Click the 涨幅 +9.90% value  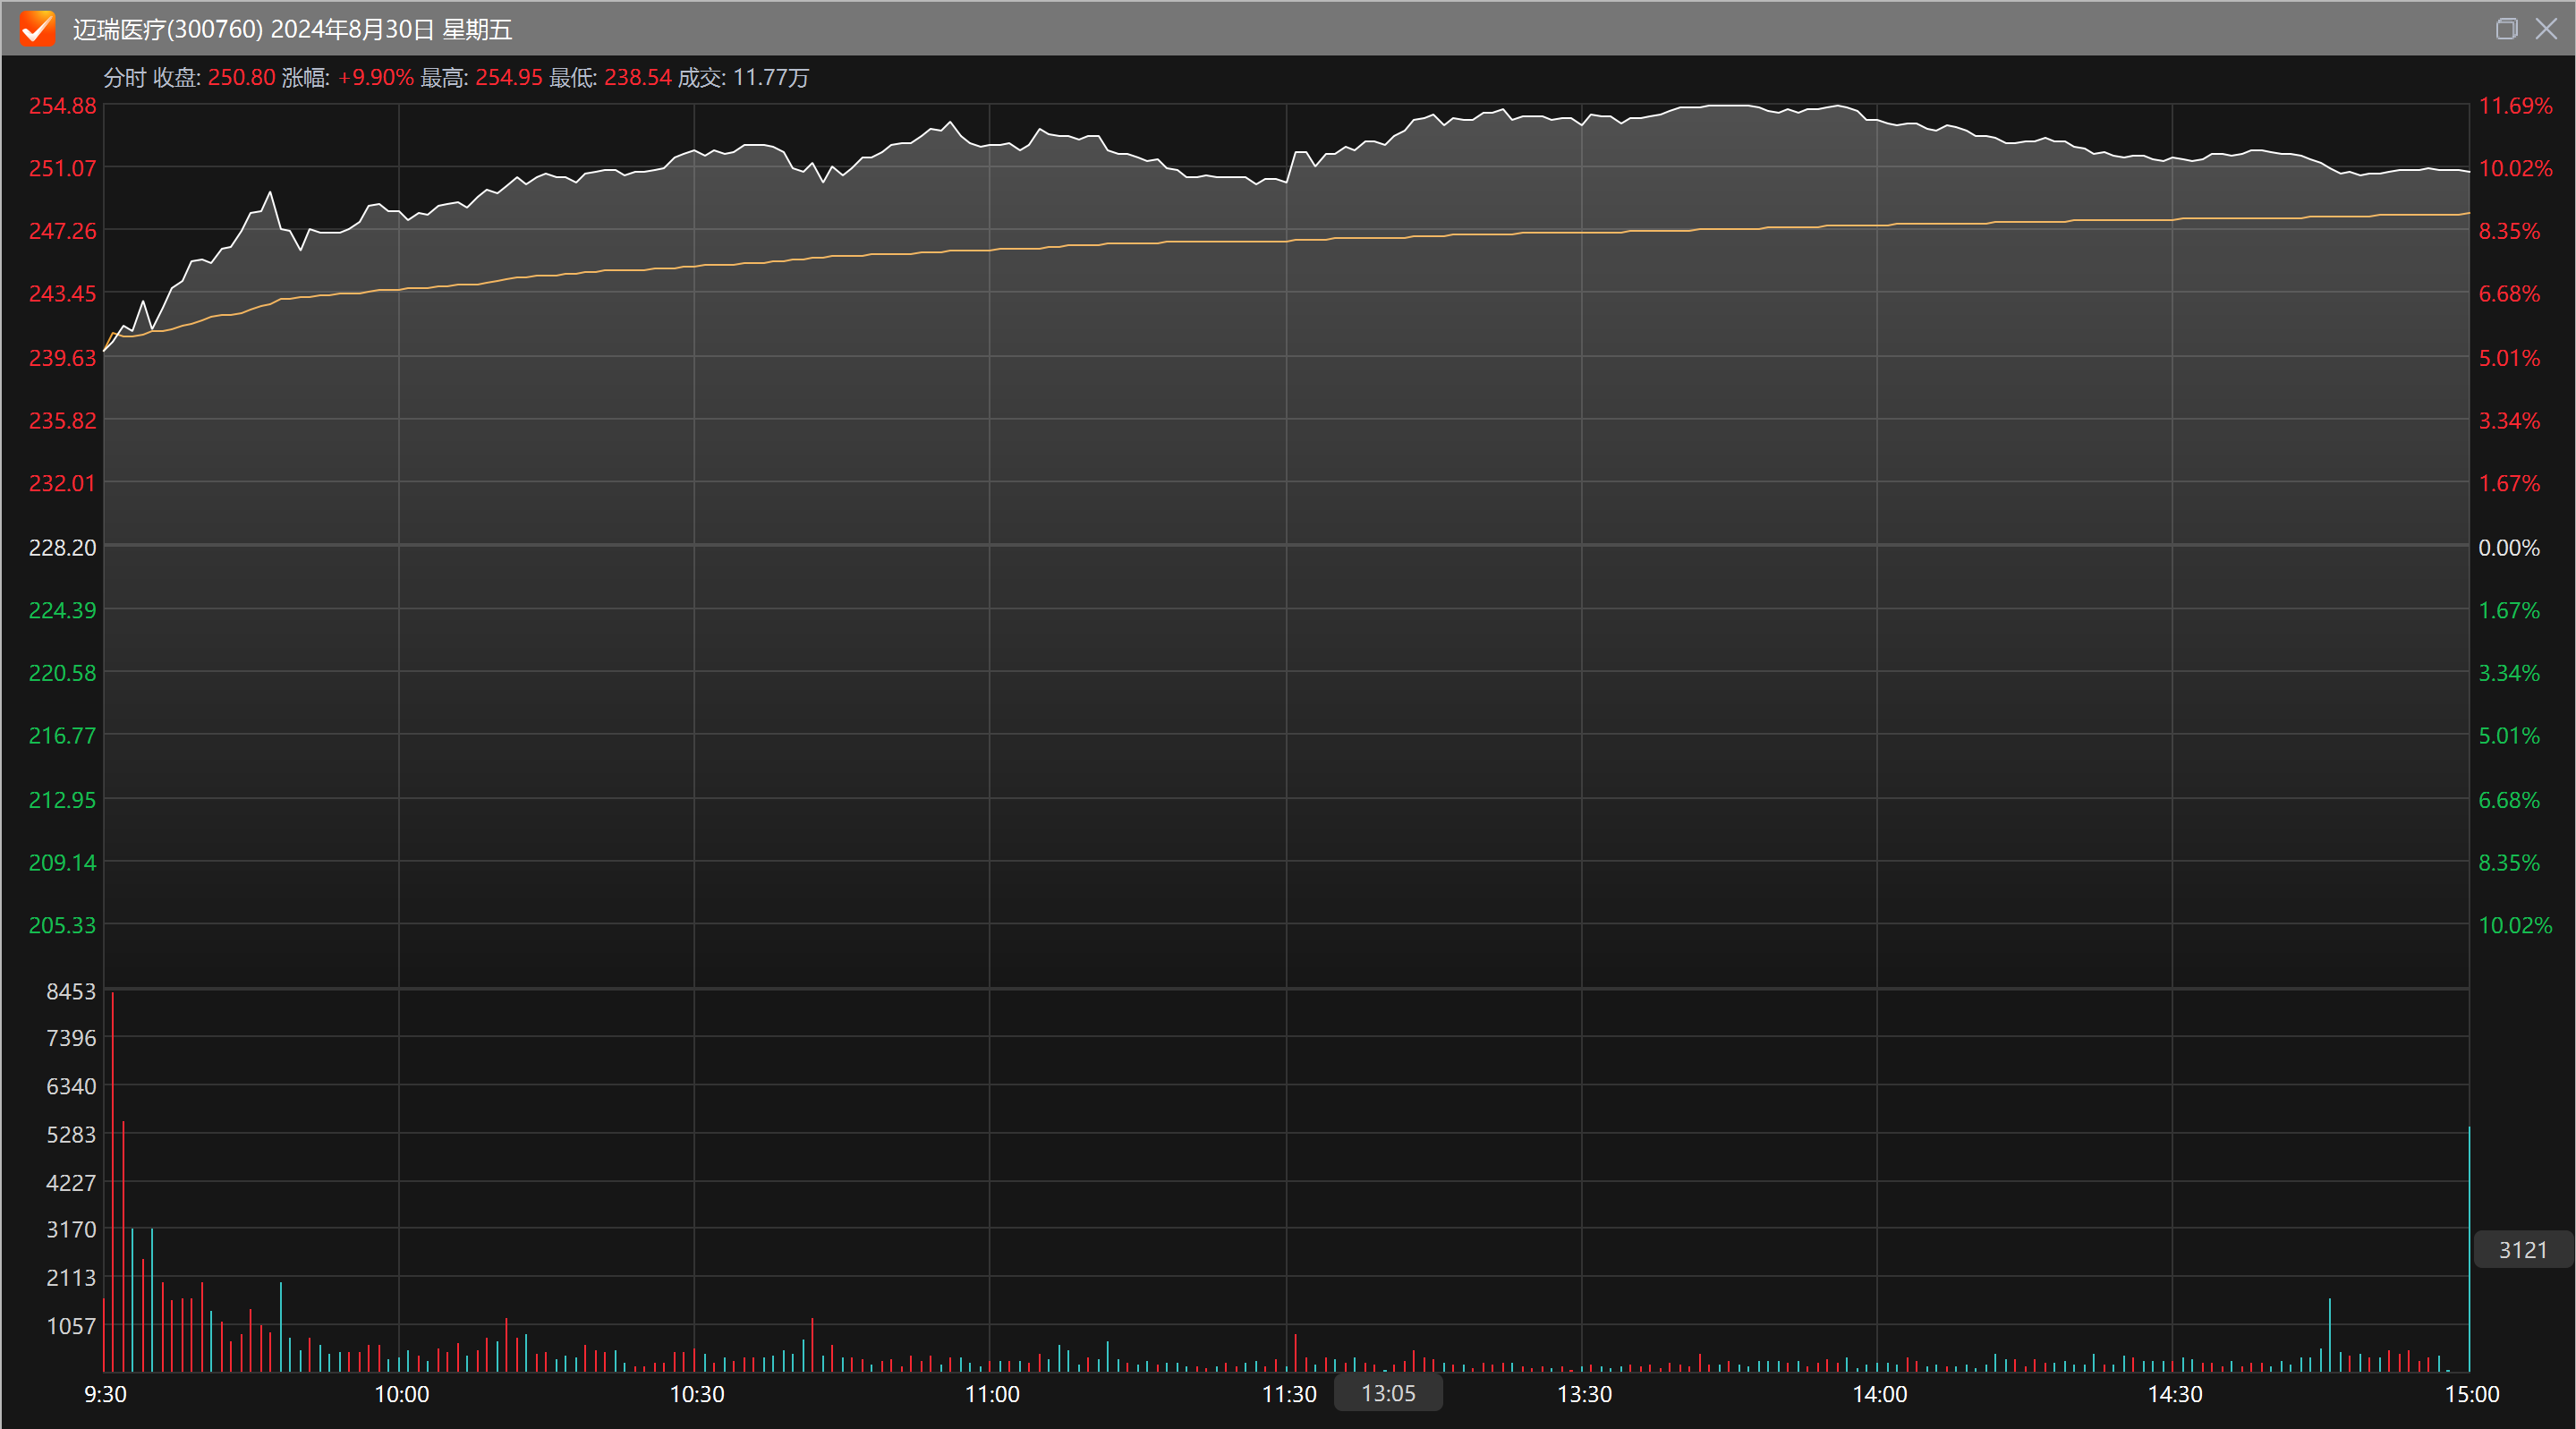375,78
